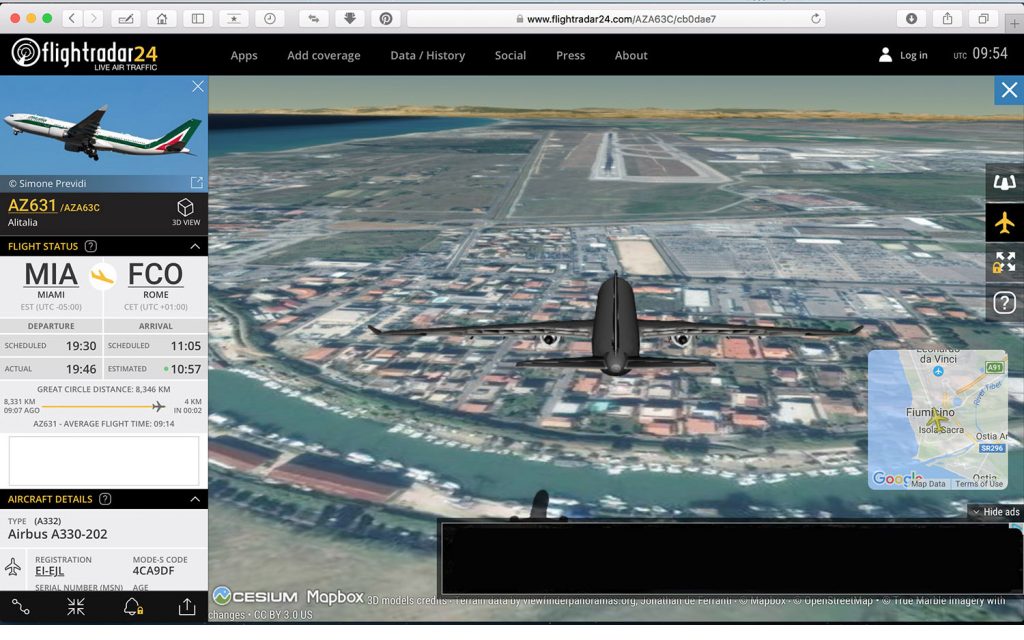Screen dimensions: 1024x640
Task: Click Hide ads toggle
Action: 995,512
